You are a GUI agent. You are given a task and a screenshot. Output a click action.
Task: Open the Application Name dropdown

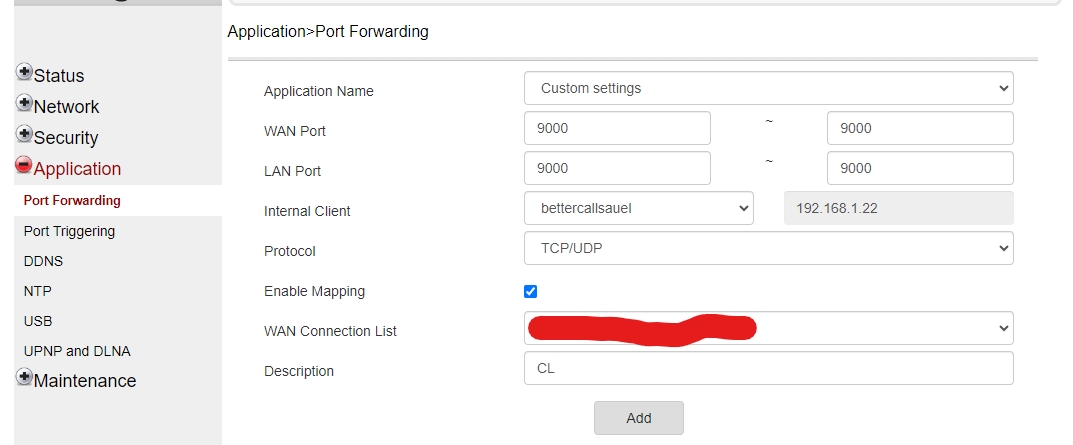coord(768,88)
